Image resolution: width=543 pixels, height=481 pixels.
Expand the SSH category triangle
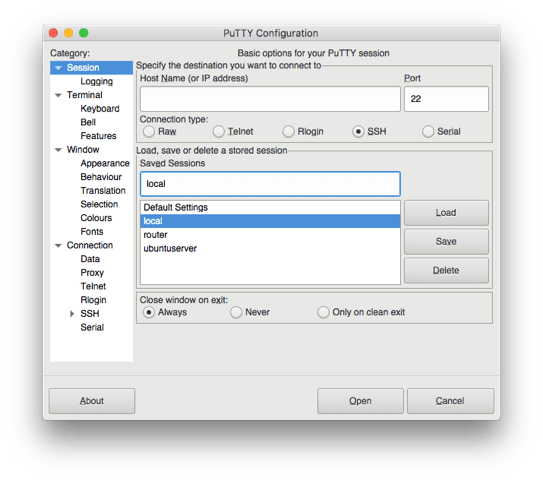72,314
